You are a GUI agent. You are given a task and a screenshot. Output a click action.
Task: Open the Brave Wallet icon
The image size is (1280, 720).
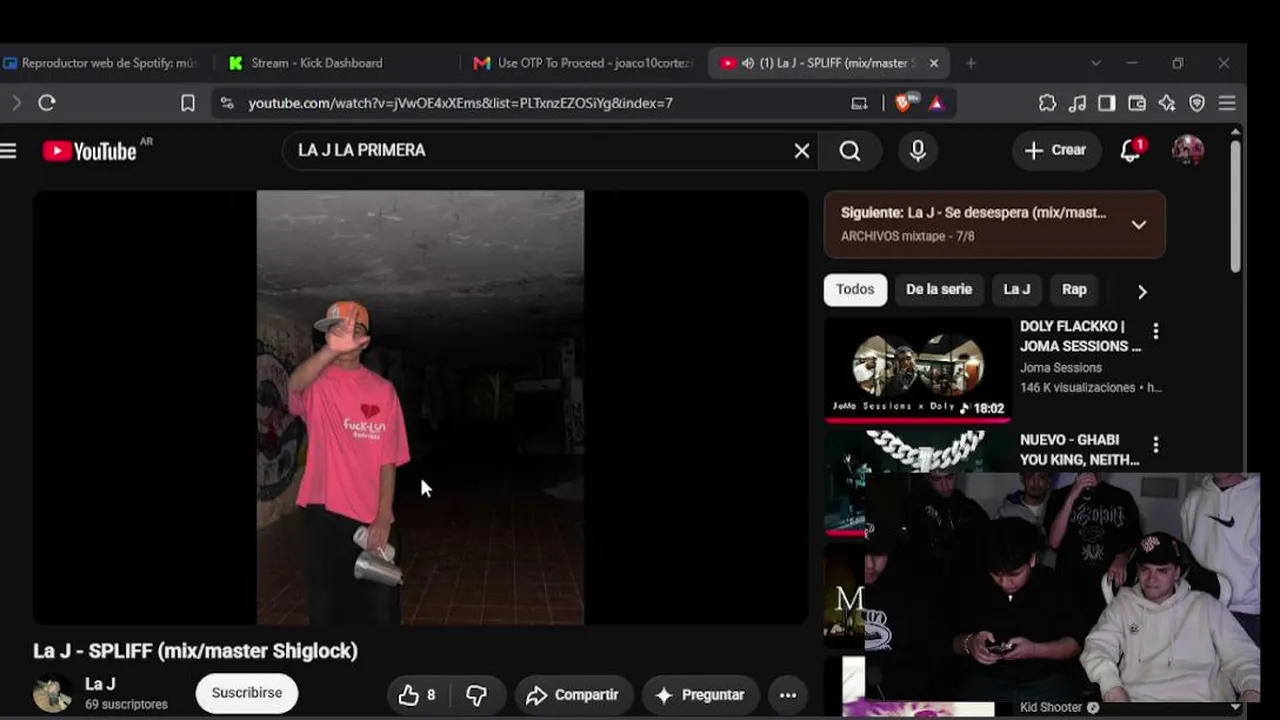(1137, 103)
